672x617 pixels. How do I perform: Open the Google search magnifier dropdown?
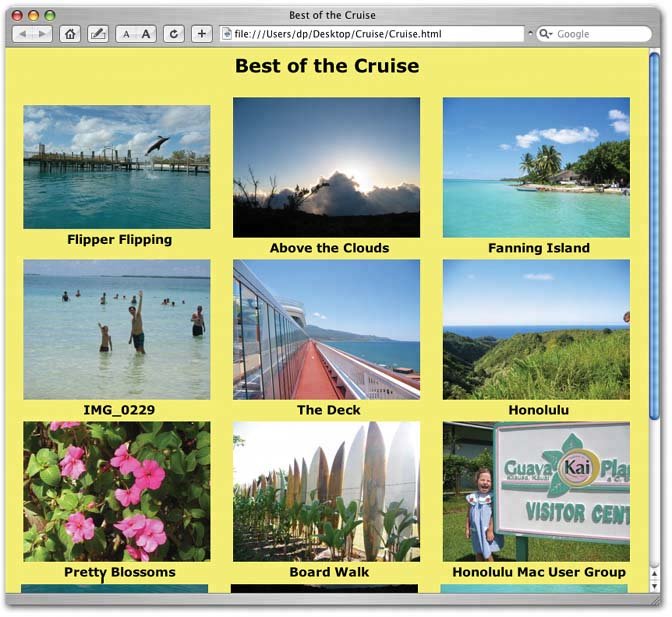coord(546,34)
